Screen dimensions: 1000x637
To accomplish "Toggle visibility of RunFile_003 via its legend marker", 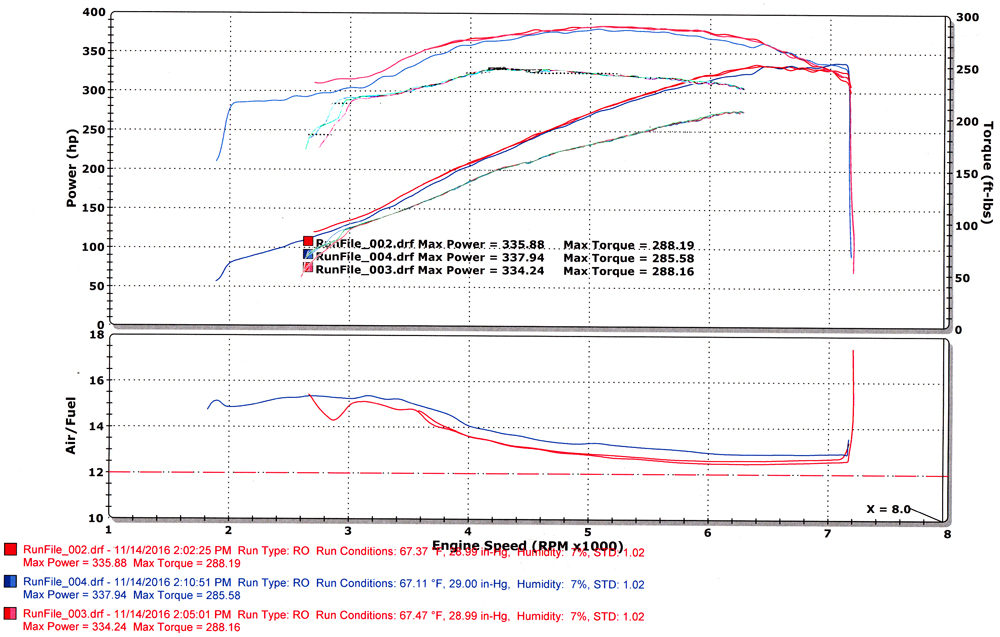I will pyautogui.click(x=308, y=267).
